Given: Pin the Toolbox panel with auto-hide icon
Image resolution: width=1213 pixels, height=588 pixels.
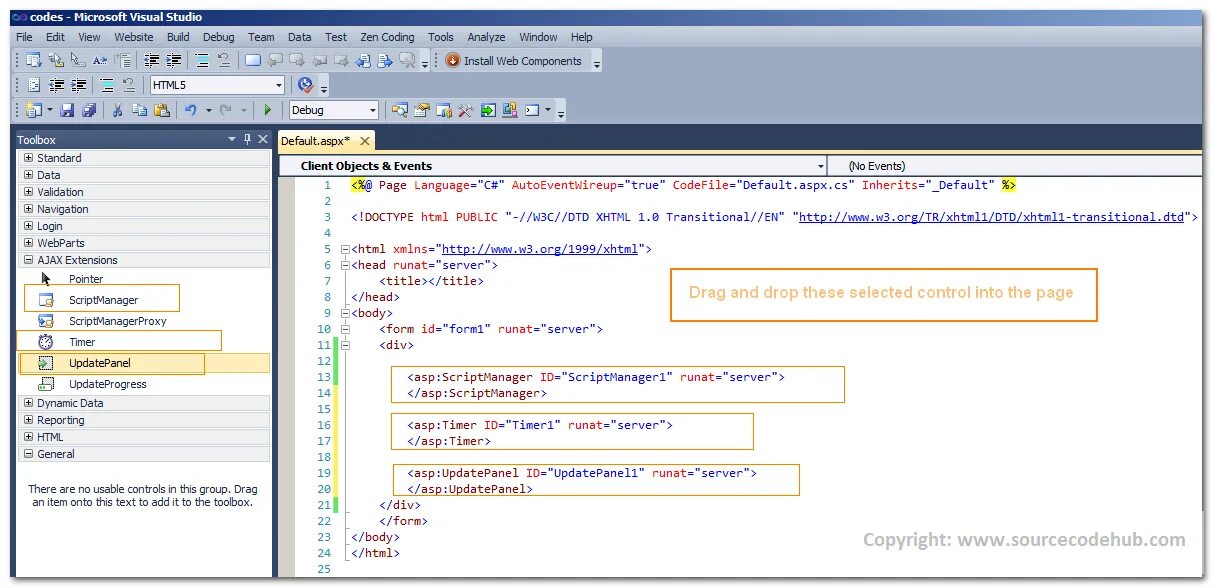Looking at the screenshot, I should (x=247, y=139).
